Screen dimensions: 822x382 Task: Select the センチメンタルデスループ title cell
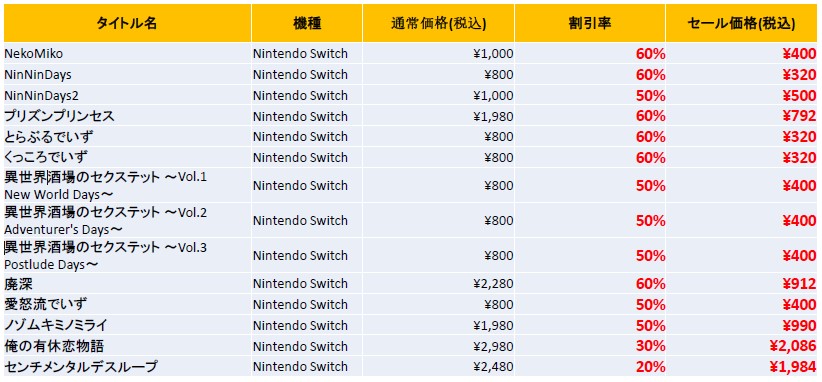(127, 366)
